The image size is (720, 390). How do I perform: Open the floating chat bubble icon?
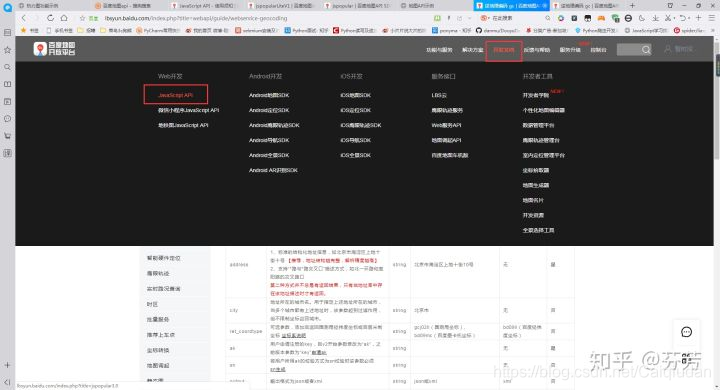686,332
